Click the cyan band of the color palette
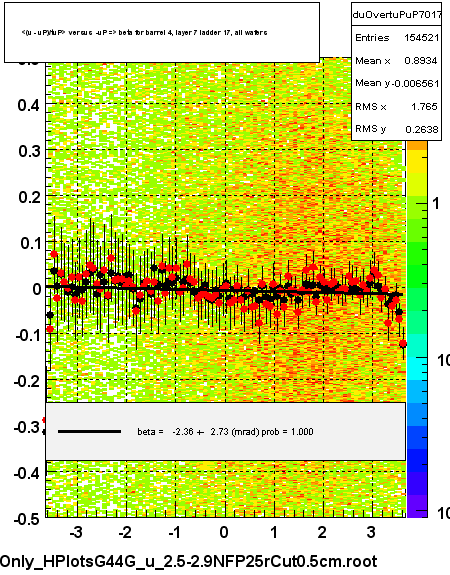The height and width of the screenshot is (575, 450). coord(417,369)
